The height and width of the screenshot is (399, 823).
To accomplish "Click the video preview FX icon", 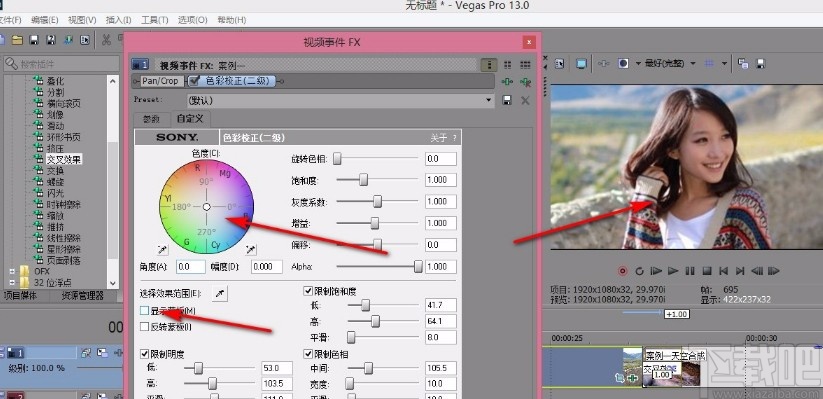I will 604,64.
